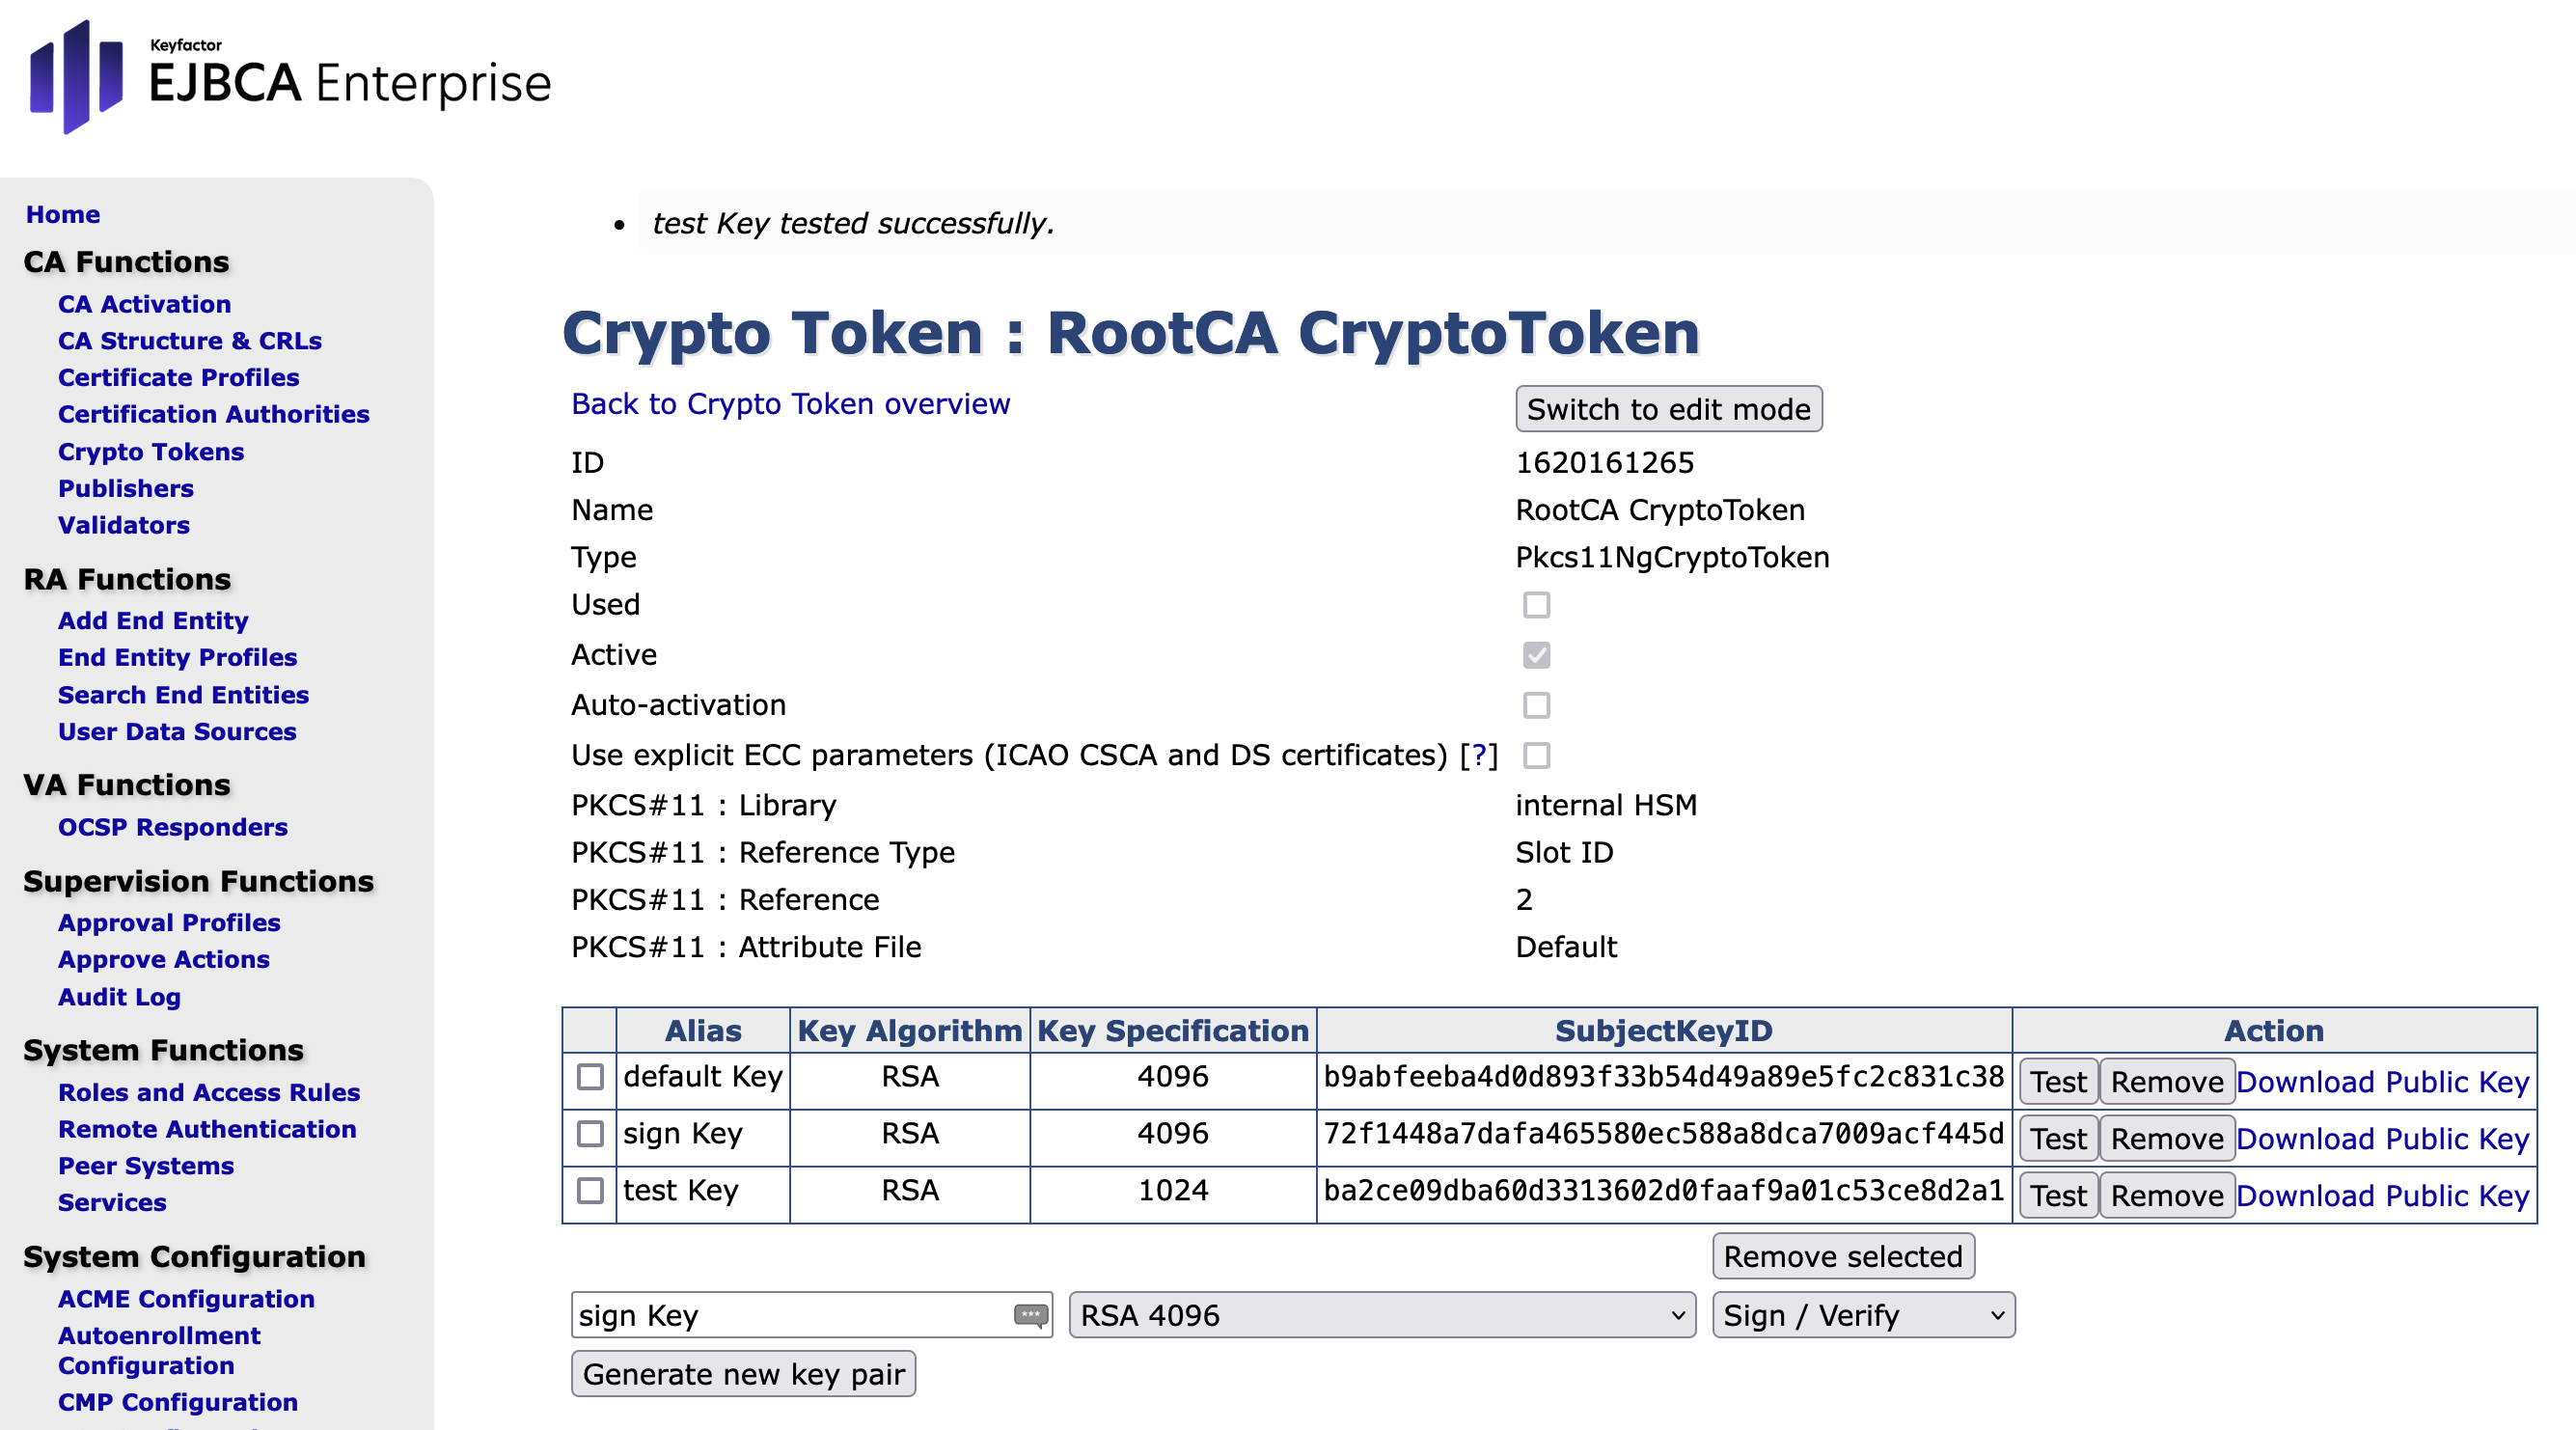2576x1430 pixels.
Task: Go to Certification Authorities menu item
Action: (x=213, y=414)
